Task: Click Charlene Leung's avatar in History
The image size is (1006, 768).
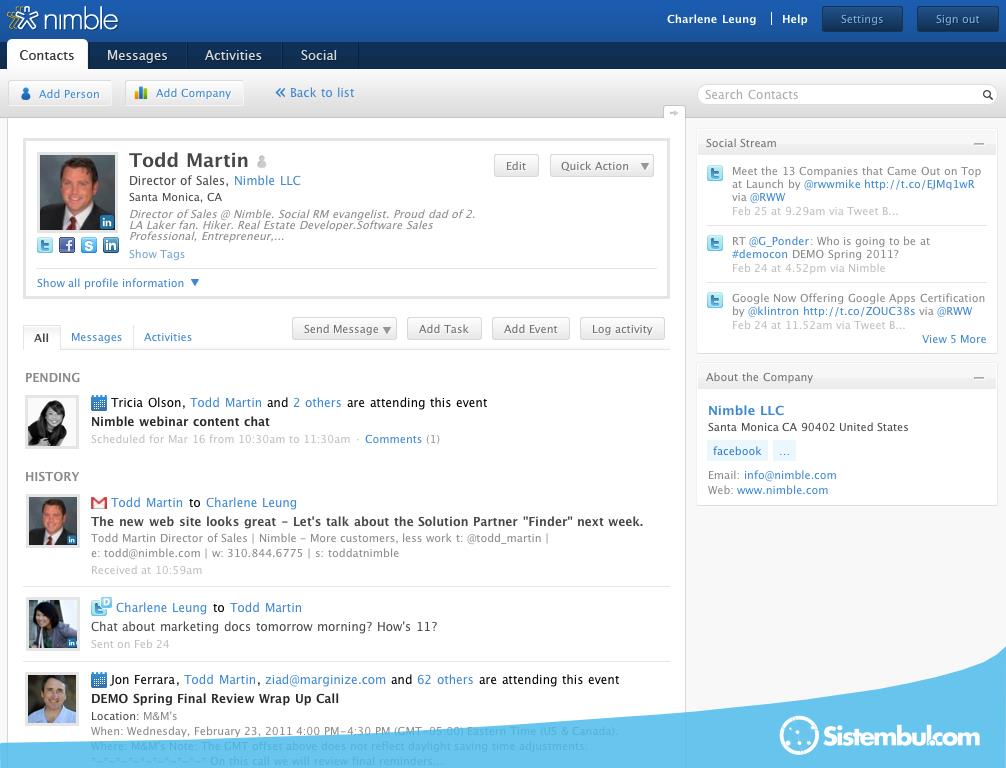Action: [52, 624]
